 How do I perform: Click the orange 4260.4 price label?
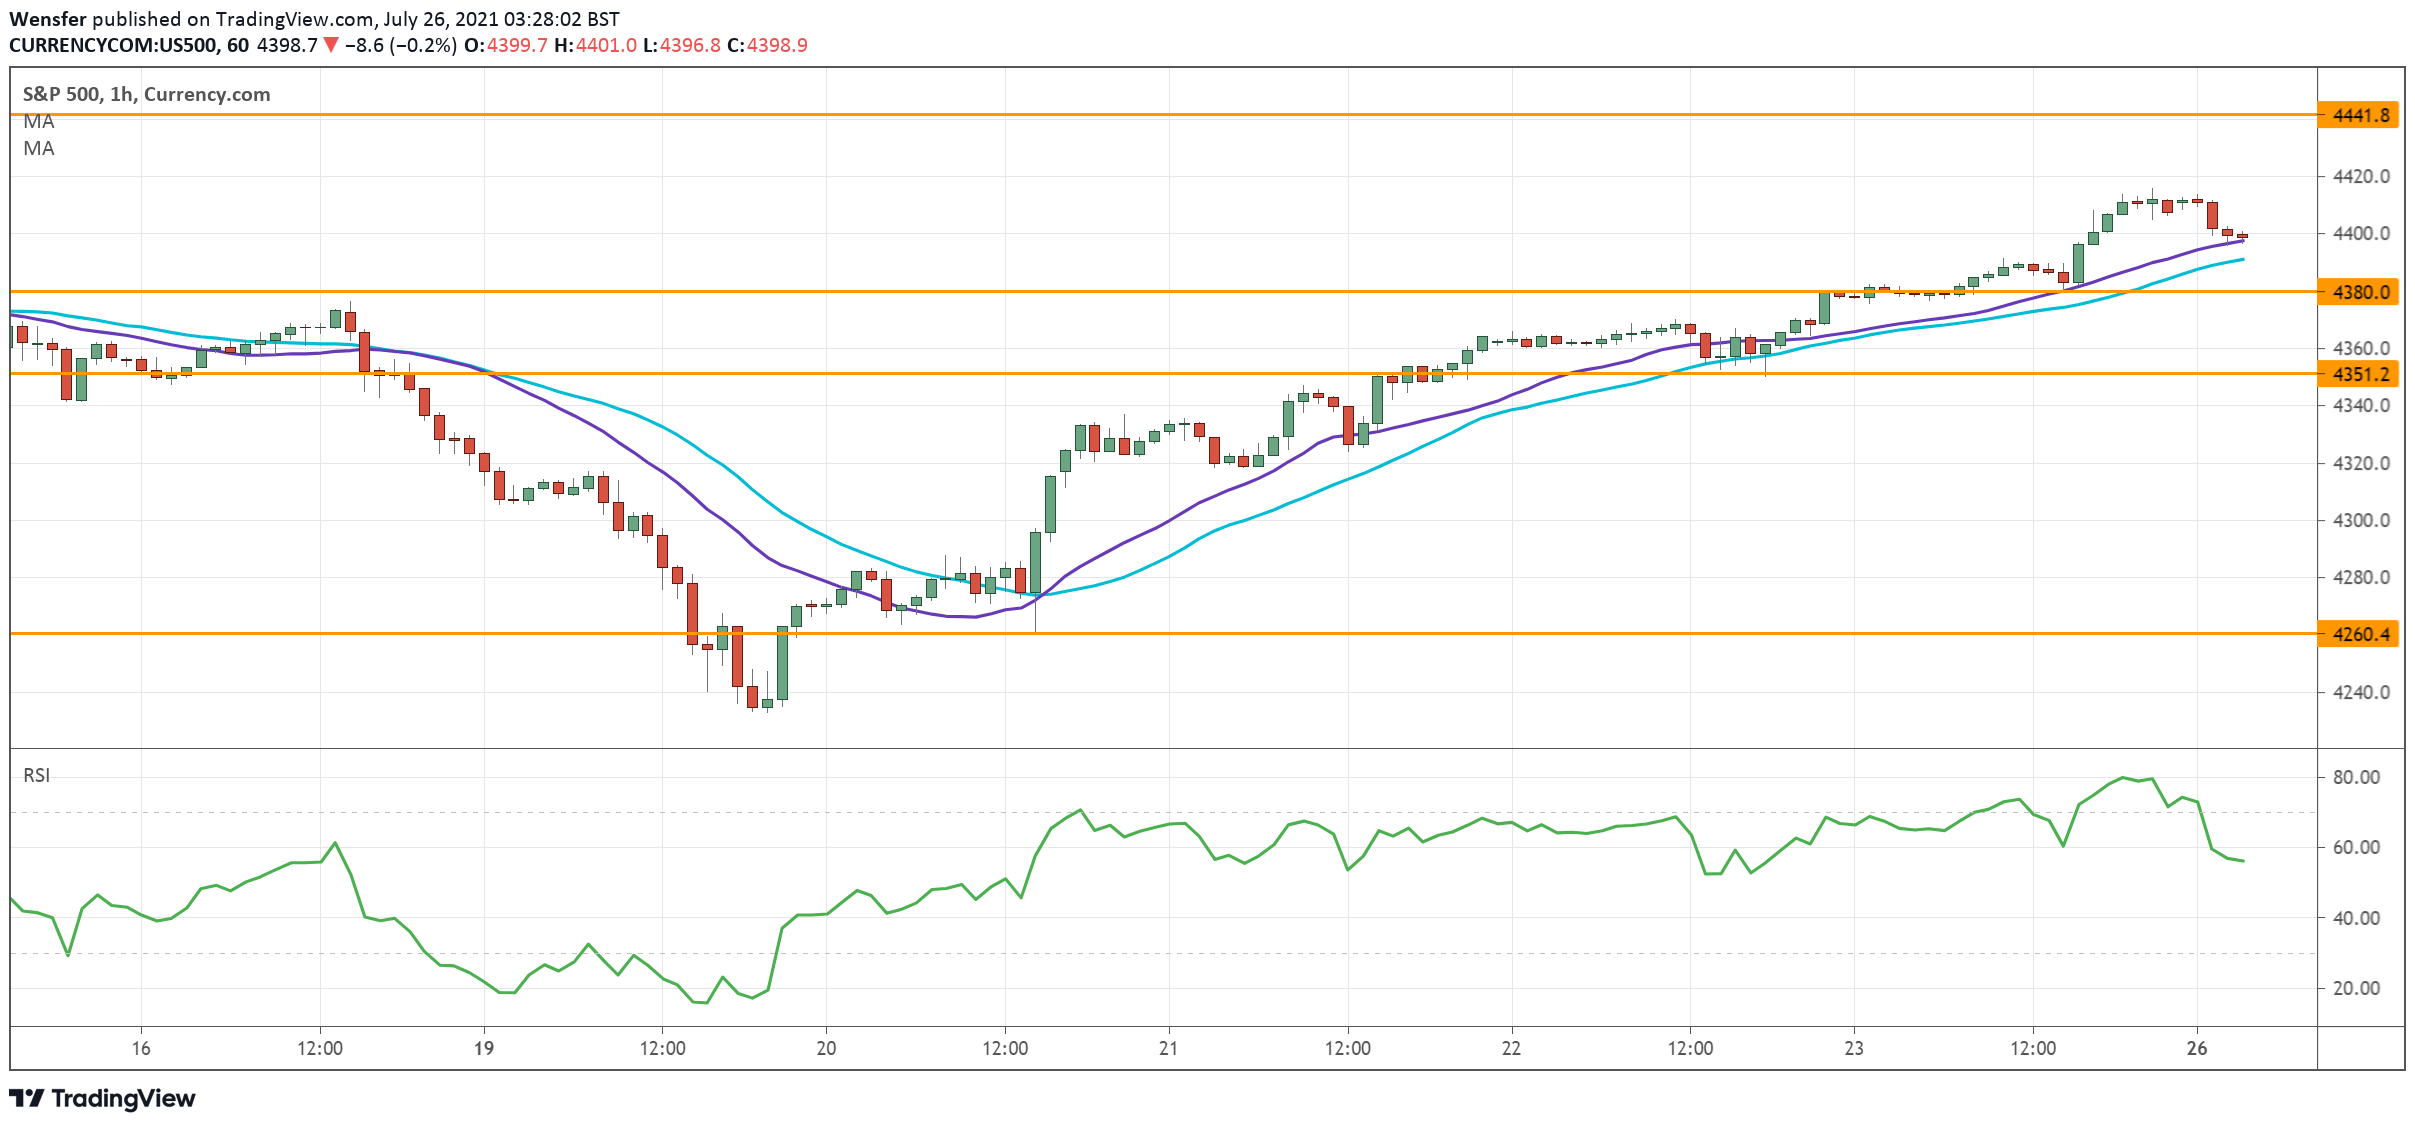coord(2358,634)
